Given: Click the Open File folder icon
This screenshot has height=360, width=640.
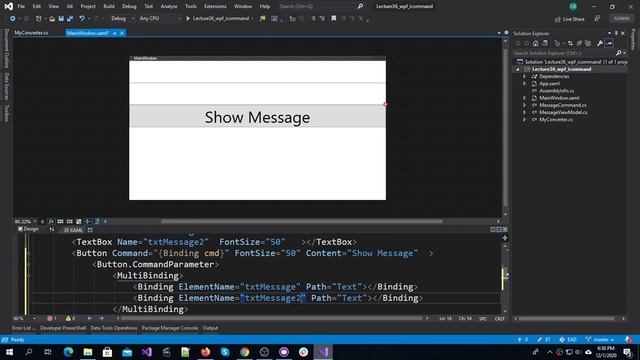Looking at the screenshot, I should pyautogui.click(x=52, y=18).
